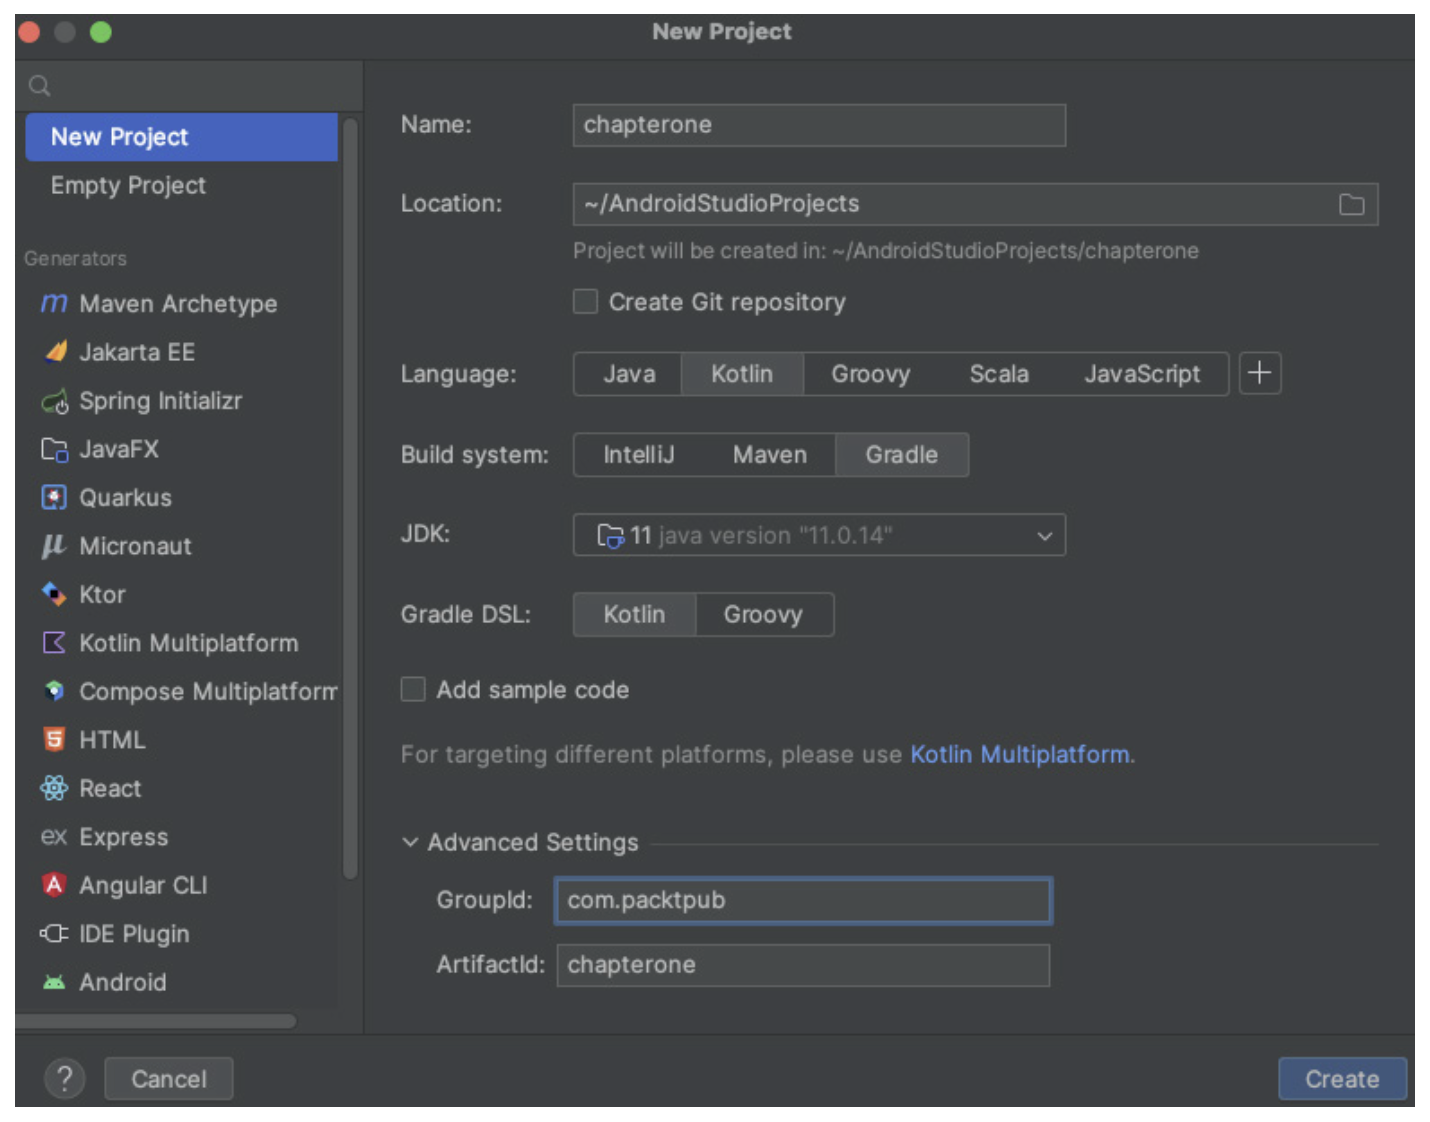Click the horizontal scrollbar under generators list
This screenshot has width=1430, height=1122.
click(x=156, y=1021)
